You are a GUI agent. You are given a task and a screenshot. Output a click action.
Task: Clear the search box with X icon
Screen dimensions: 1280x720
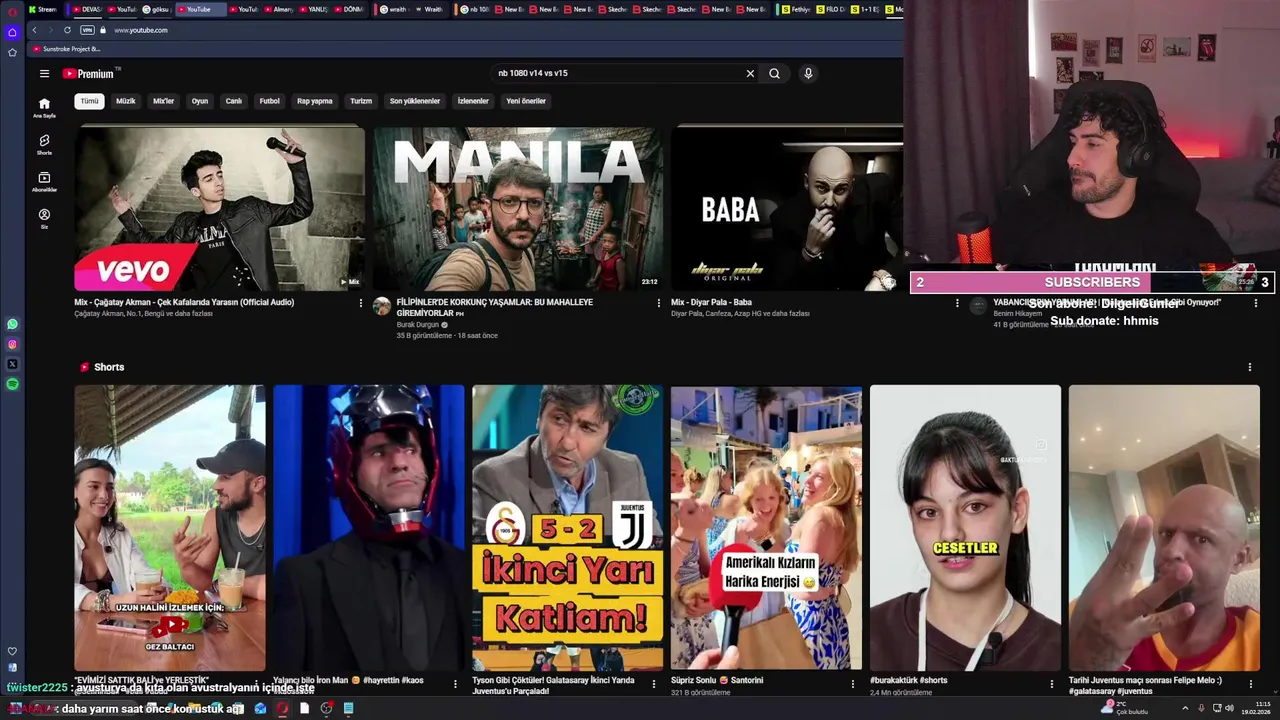pyautogui.click(x=750, y=73)
